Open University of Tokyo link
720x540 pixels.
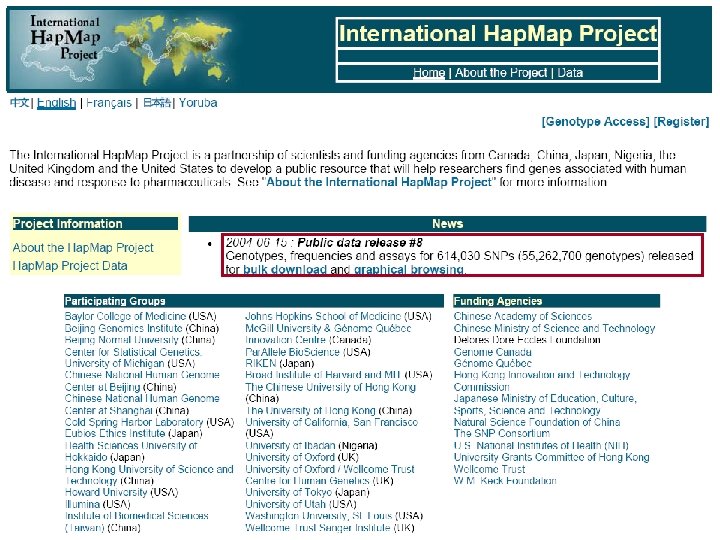pos(288,492)
